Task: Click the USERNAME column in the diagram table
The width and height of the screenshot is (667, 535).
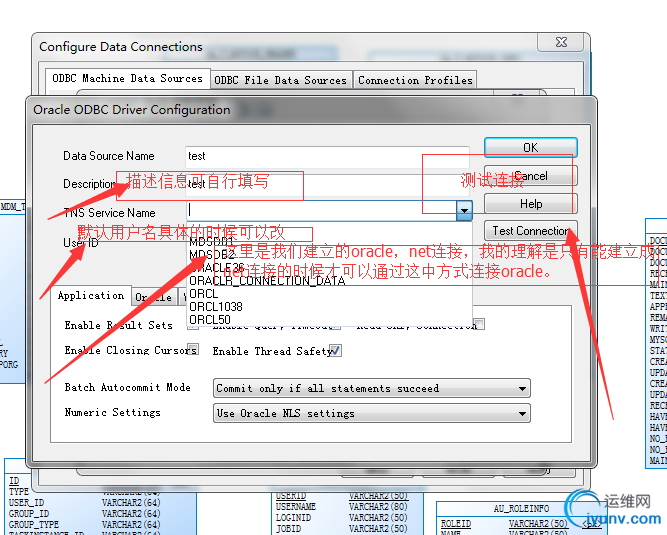Action: coord(296,507)
